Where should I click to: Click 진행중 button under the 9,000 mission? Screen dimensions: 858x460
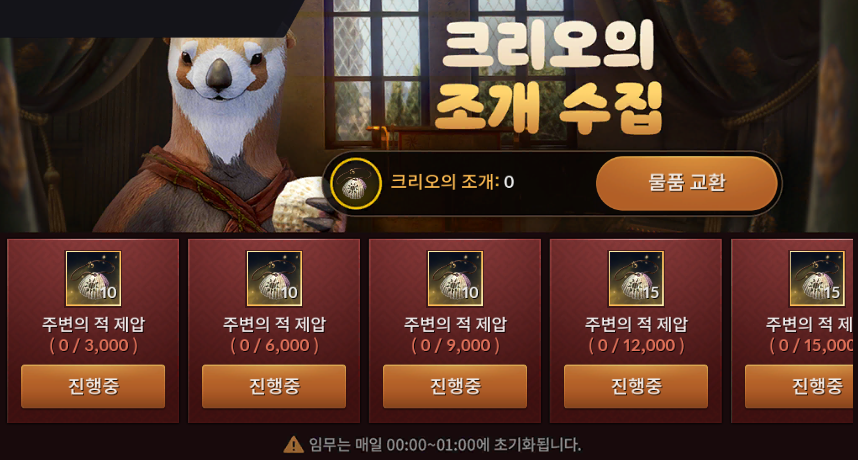455,386
